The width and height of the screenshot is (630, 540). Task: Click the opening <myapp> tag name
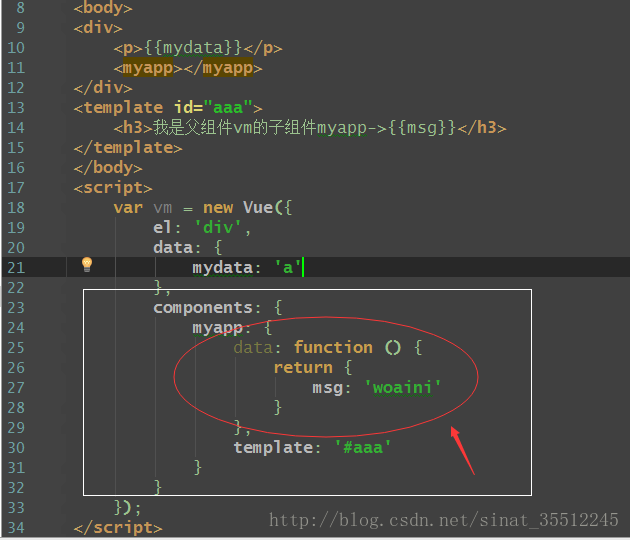point(148,68)
